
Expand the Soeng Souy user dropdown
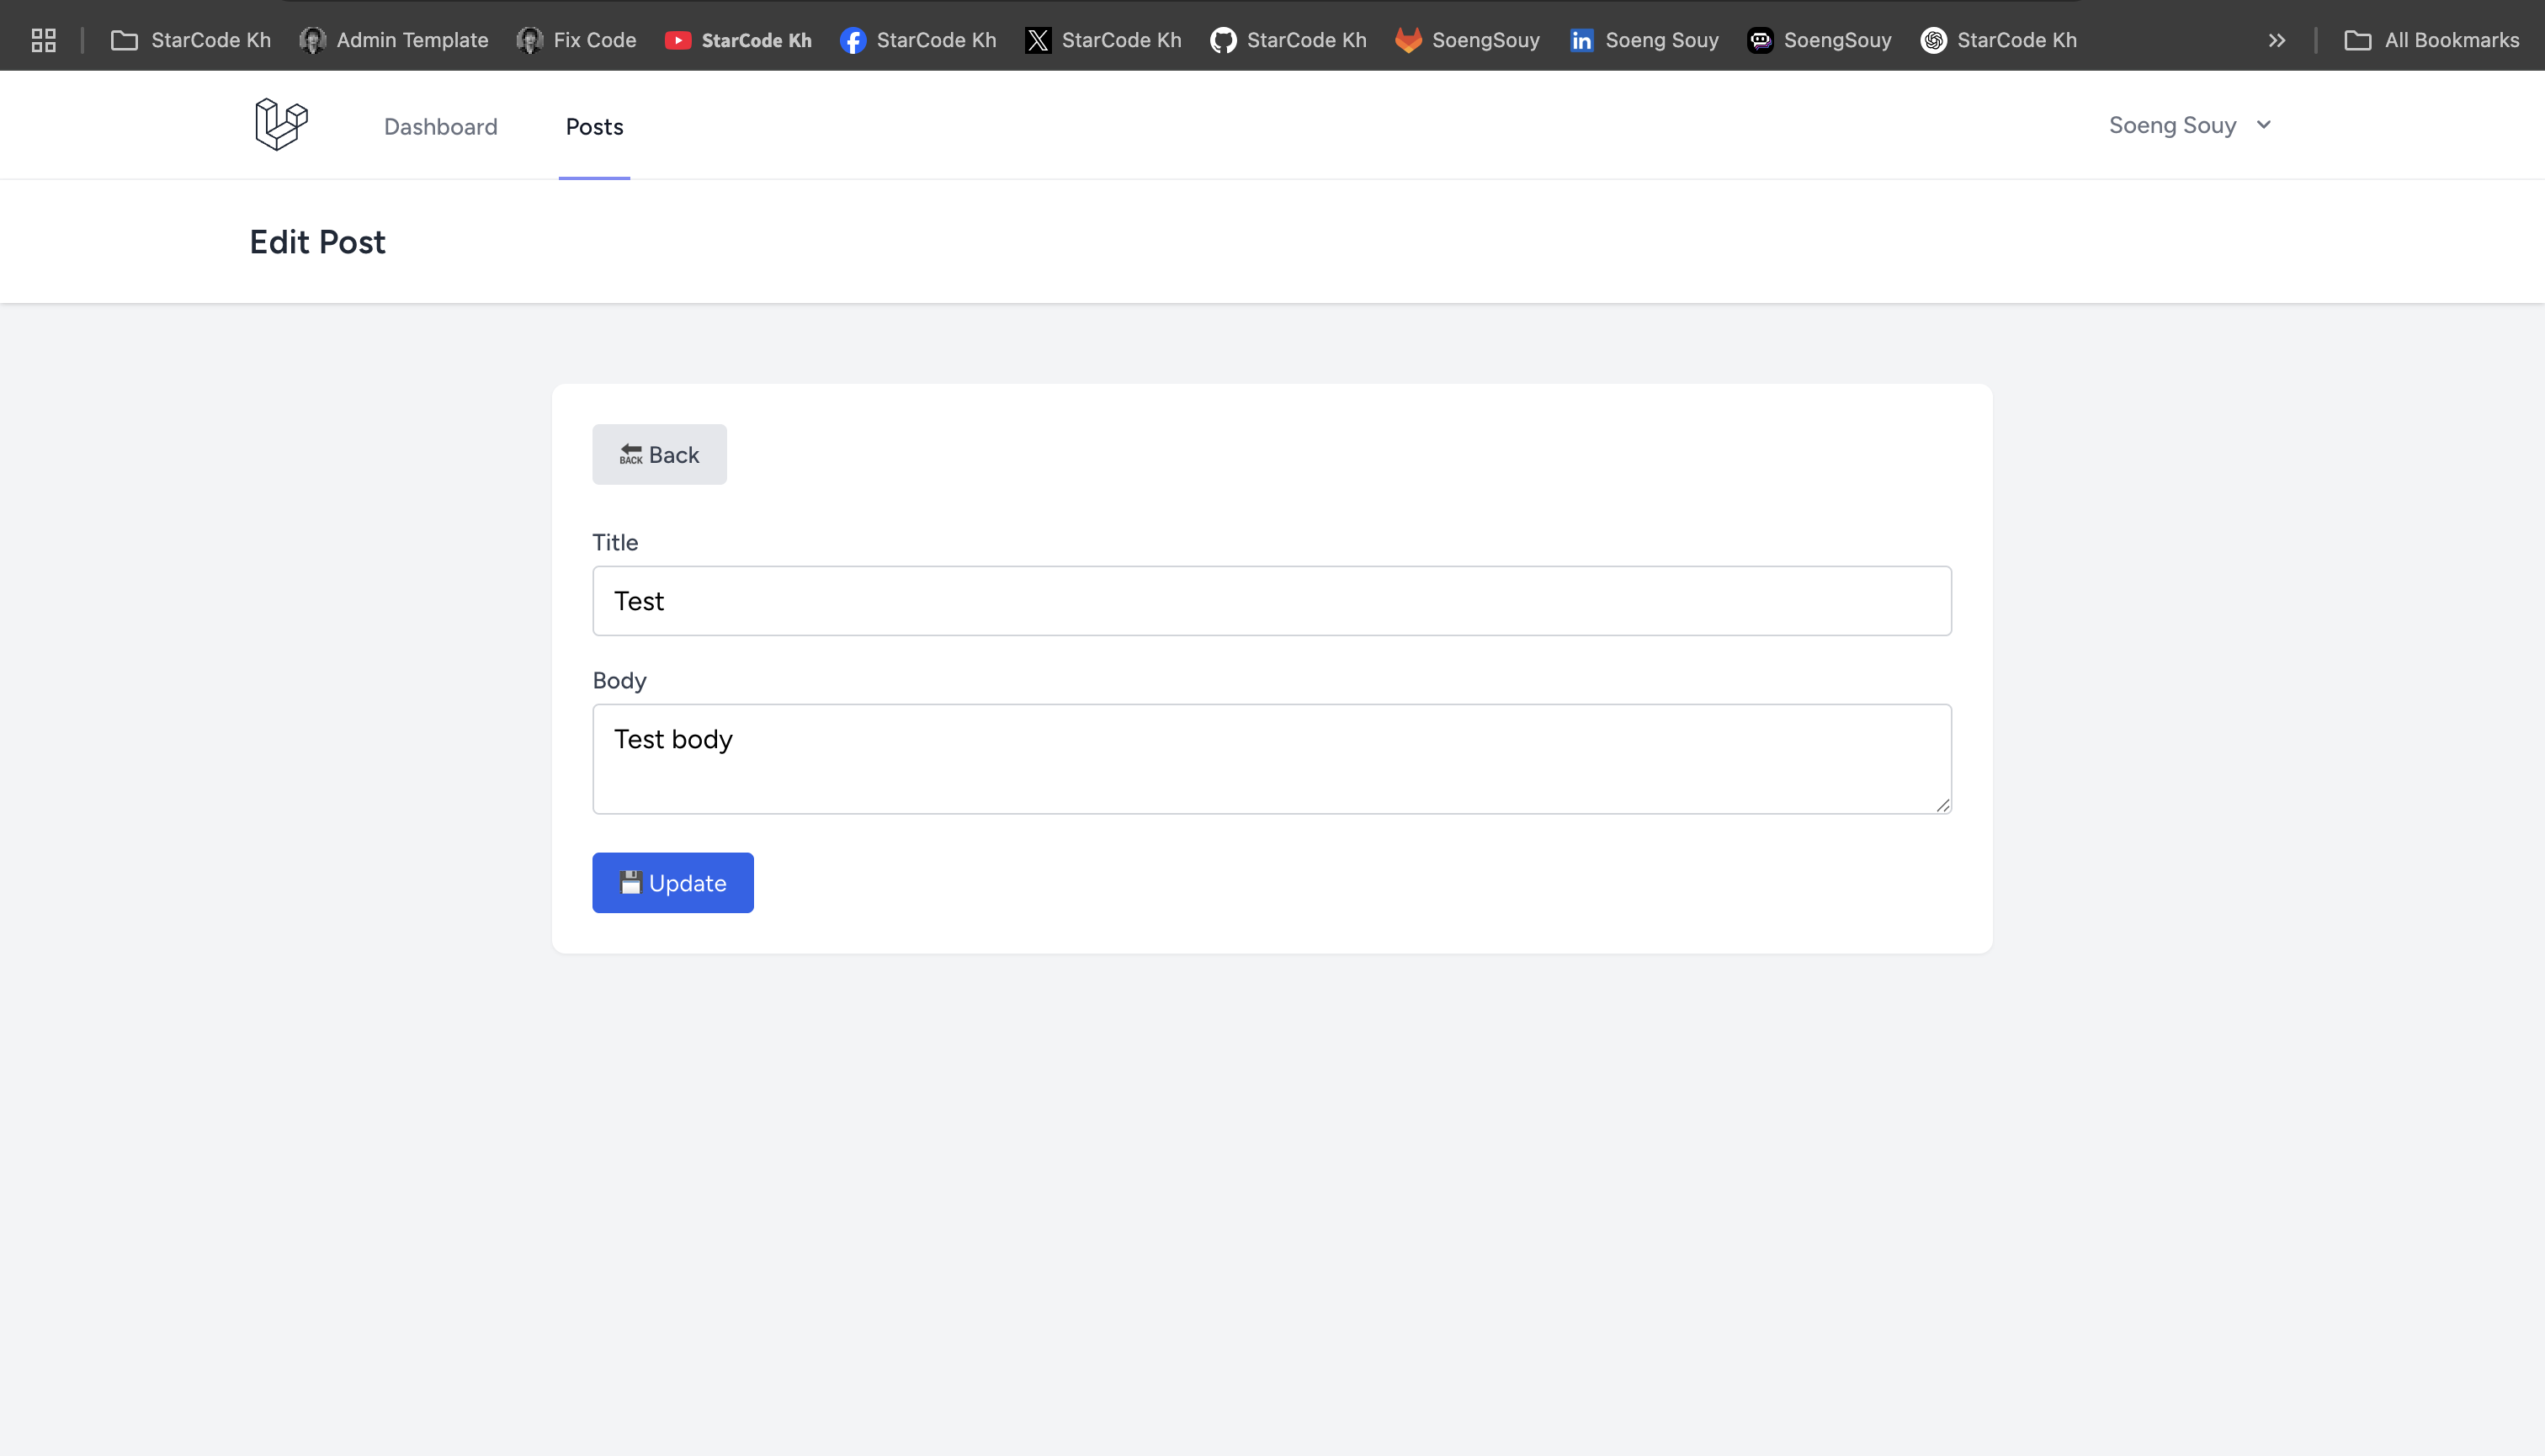2189,125
